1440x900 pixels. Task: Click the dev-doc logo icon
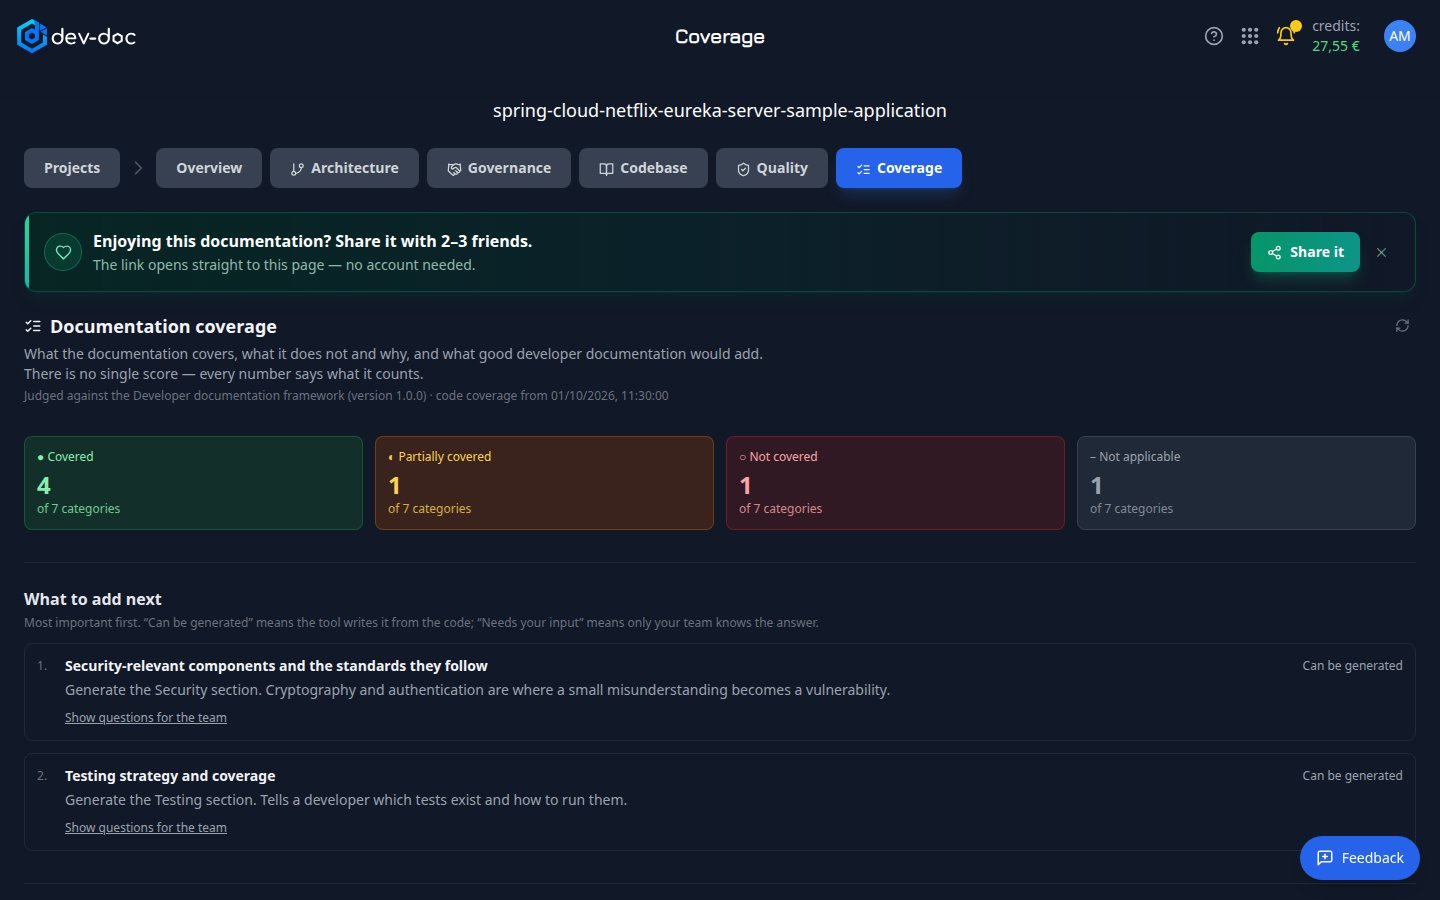32,36
